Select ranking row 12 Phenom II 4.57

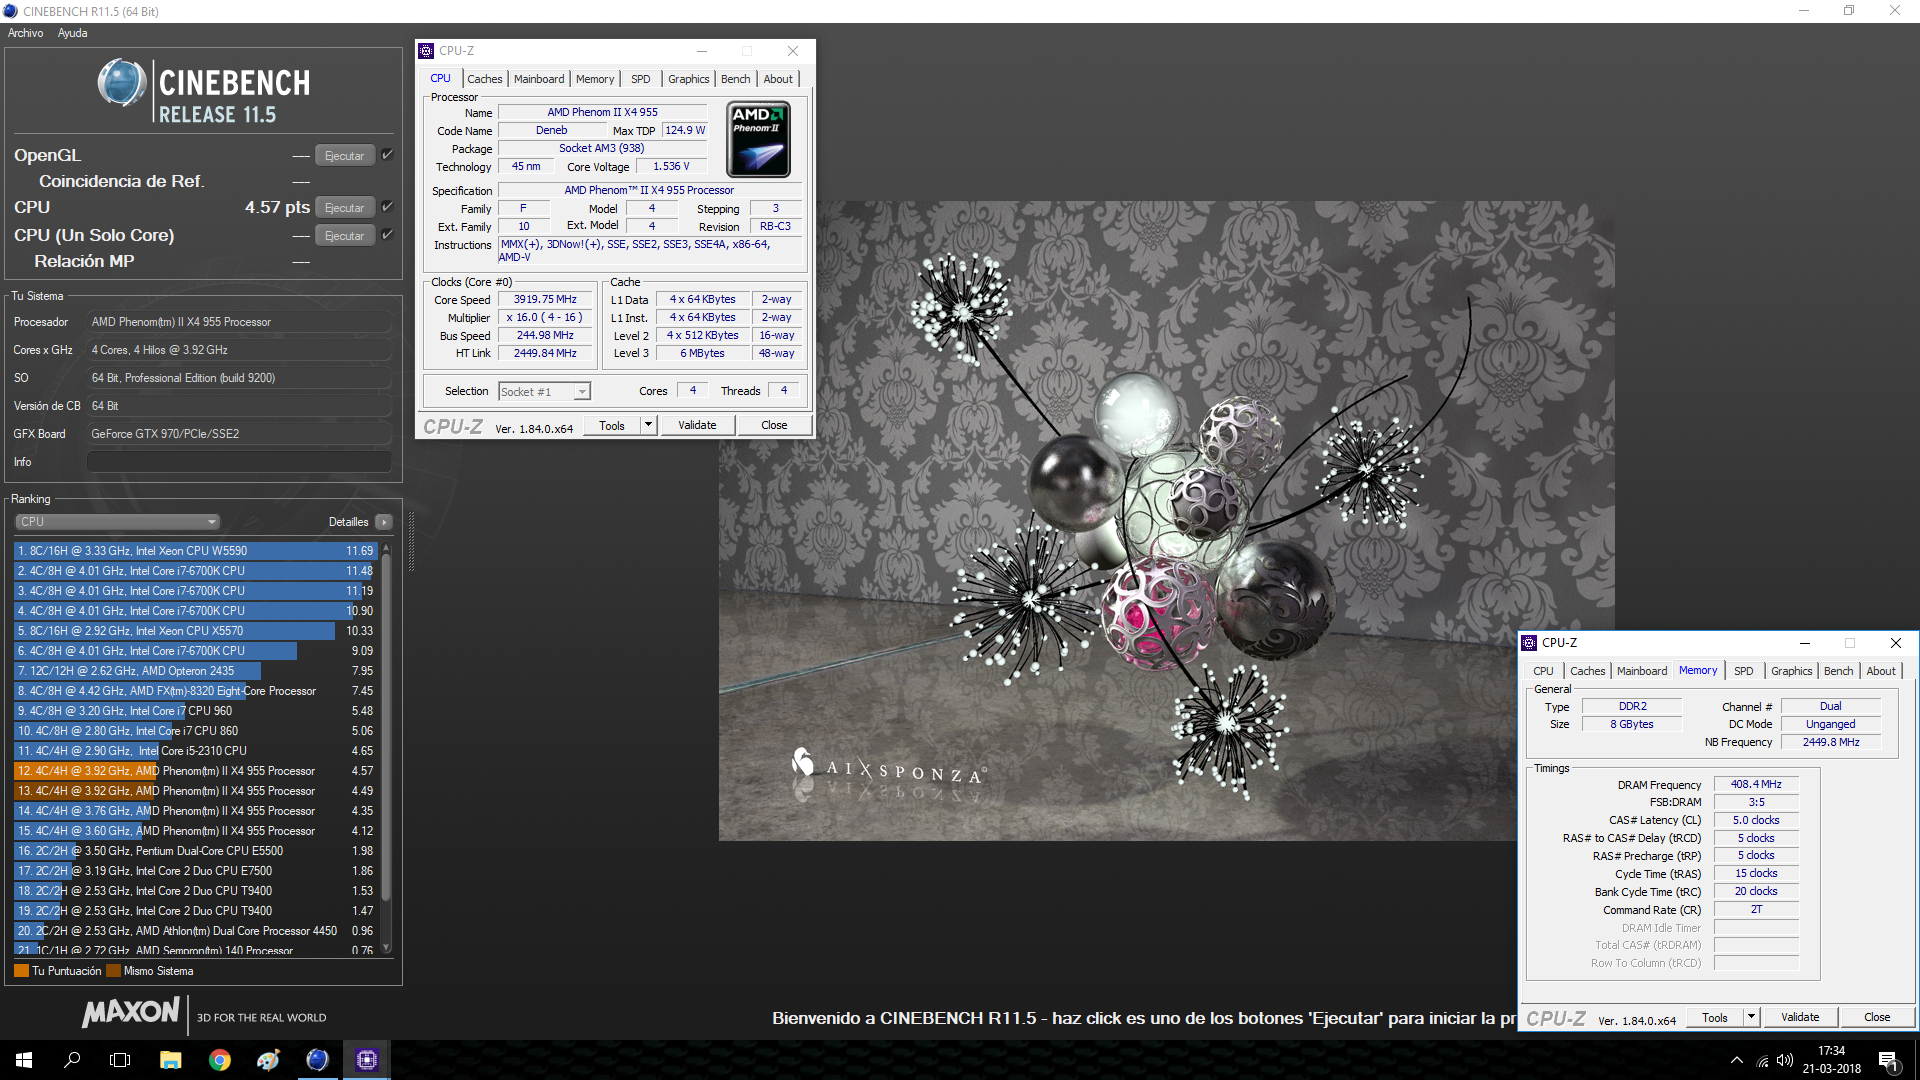pyautogui.click(x=195, y=771)
